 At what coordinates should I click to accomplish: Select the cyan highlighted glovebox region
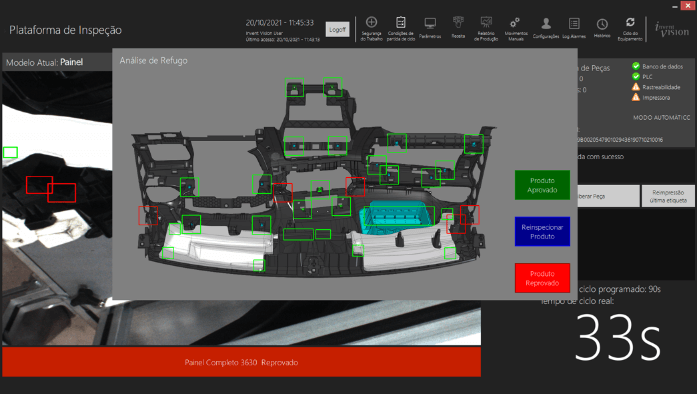[x=397, y=217]
